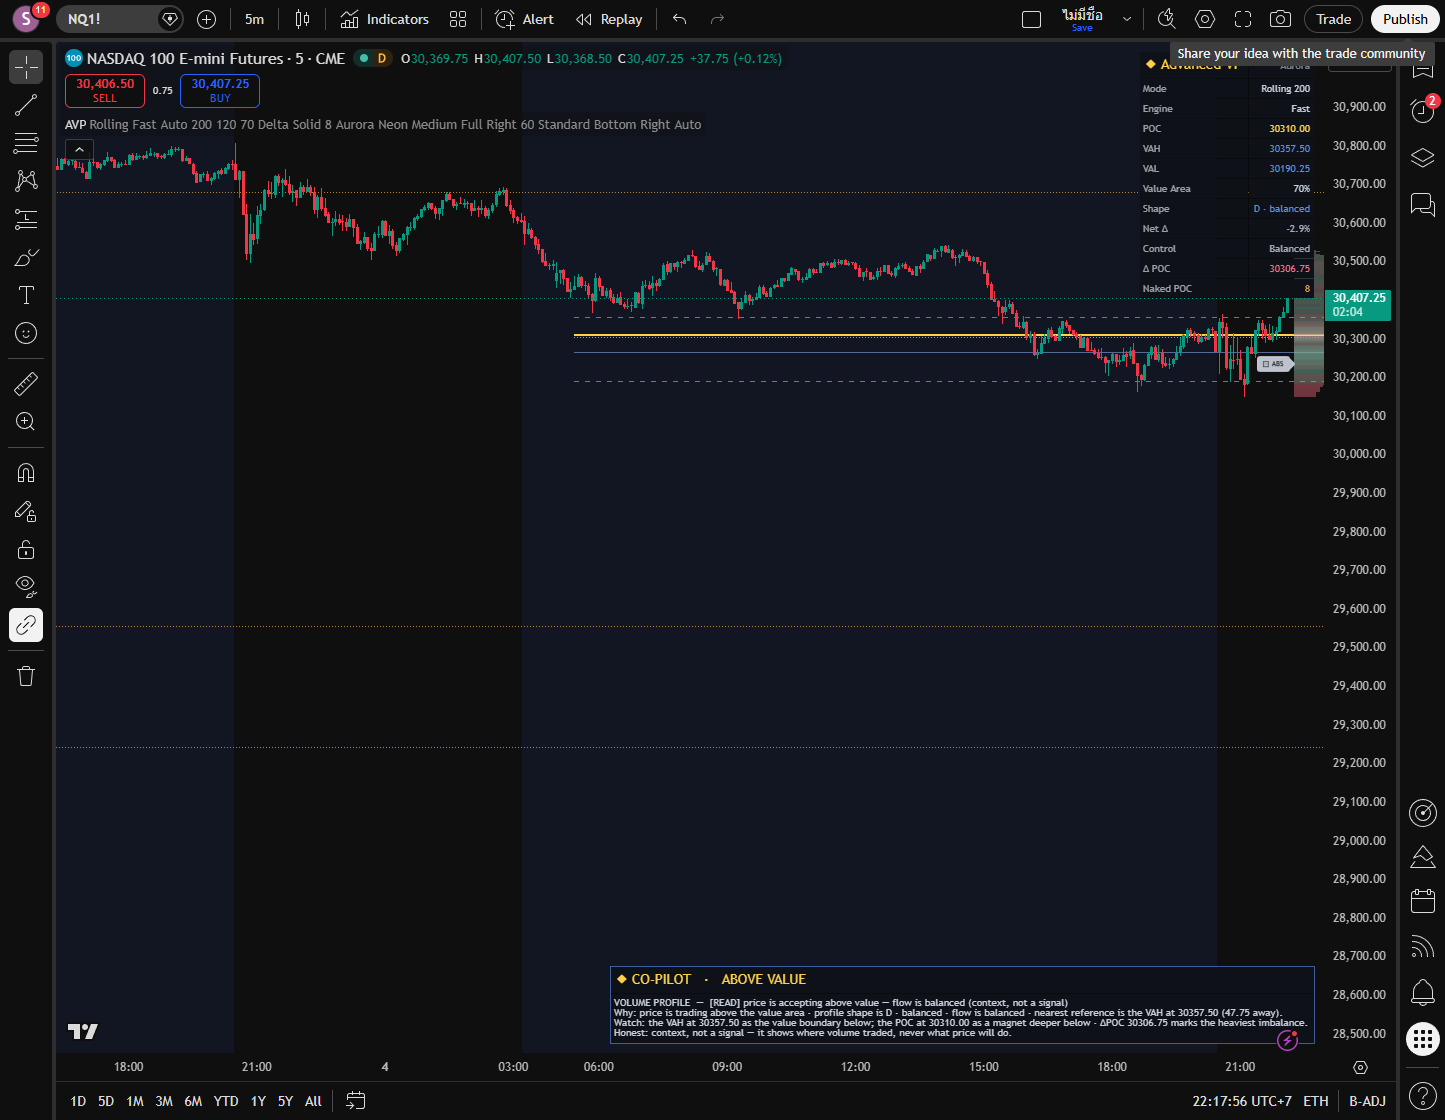
Task: Remove drawings with the trash icon
Action: [26, 676]
